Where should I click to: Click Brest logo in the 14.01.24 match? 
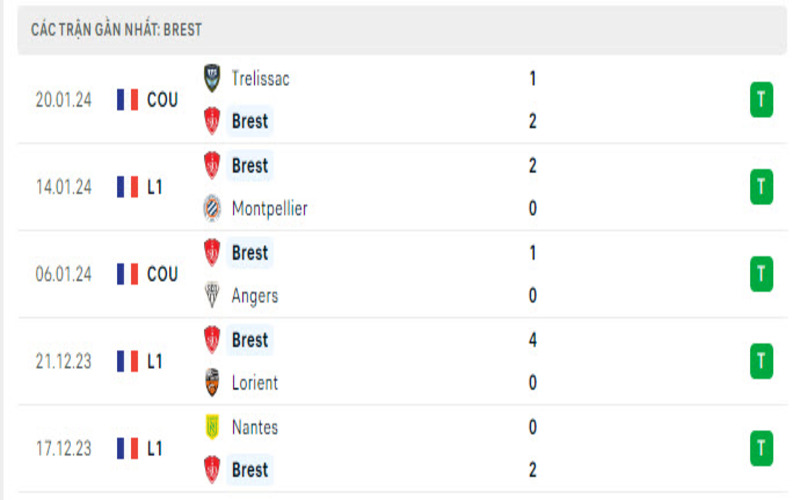[212, 165]
